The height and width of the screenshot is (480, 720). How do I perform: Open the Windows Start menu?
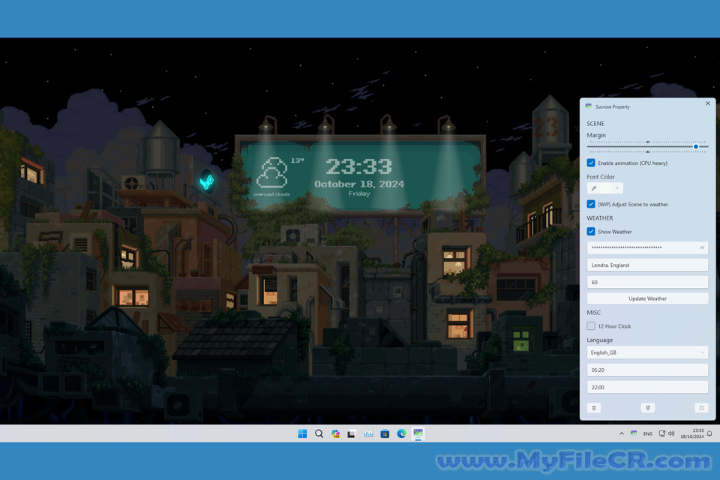coord(302,434)
